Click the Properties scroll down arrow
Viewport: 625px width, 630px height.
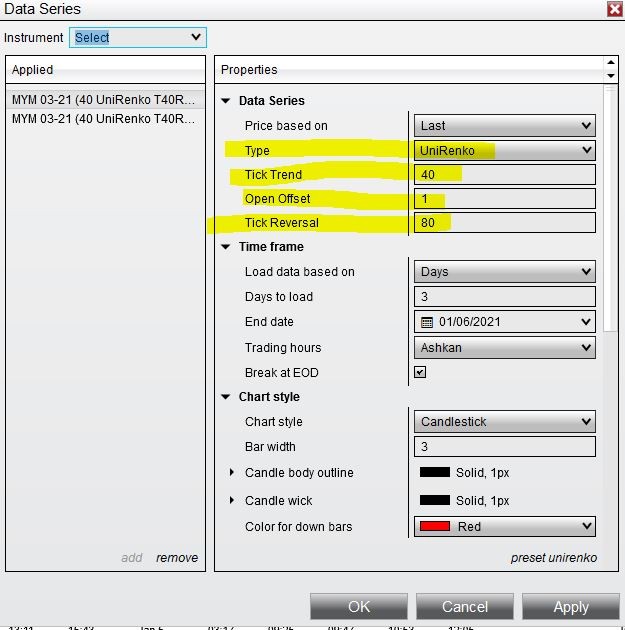click(611, 76)
